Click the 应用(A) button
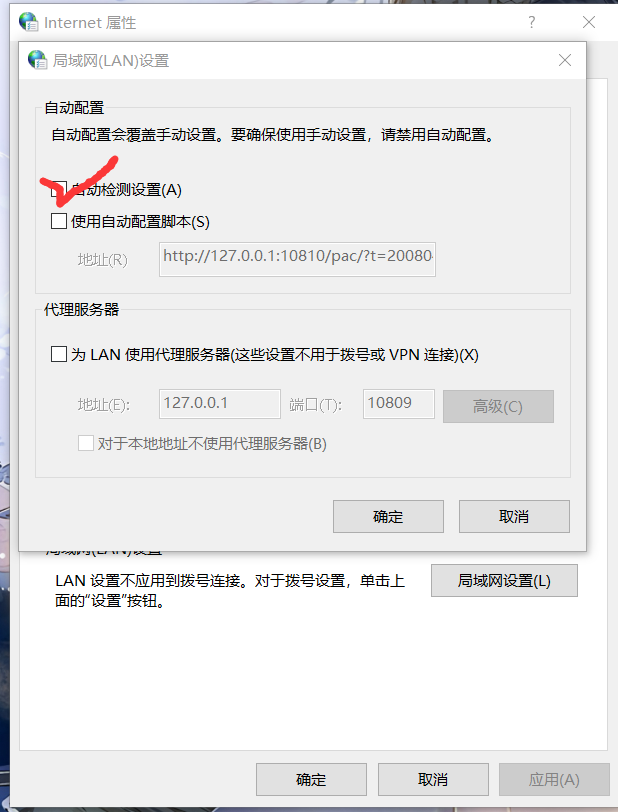This screenshot has height=812, width=618. [x=554, y=779]
